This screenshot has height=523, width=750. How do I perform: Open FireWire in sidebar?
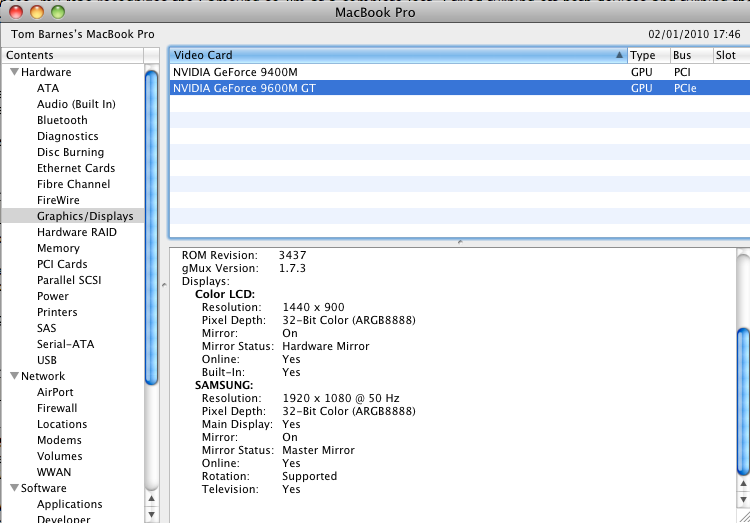click(x=58, y=200)
